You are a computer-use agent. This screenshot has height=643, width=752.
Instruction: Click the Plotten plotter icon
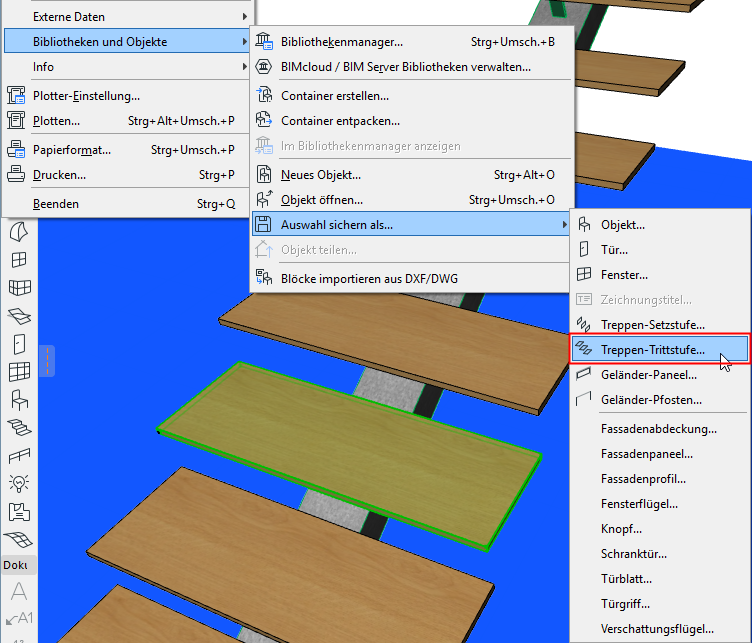click(x=16, y=120)
